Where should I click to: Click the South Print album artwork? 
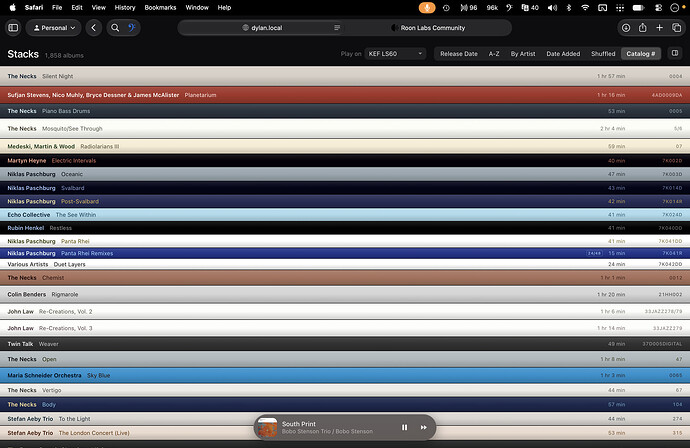click(x=268, y=427)
